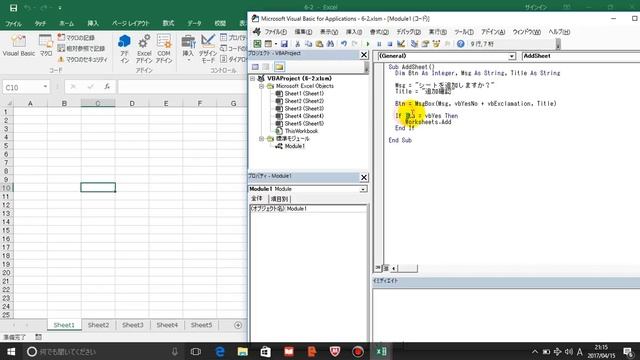Click the blue アドイン ribbon icon
This screenshot has width=640, height=360.
124,48
